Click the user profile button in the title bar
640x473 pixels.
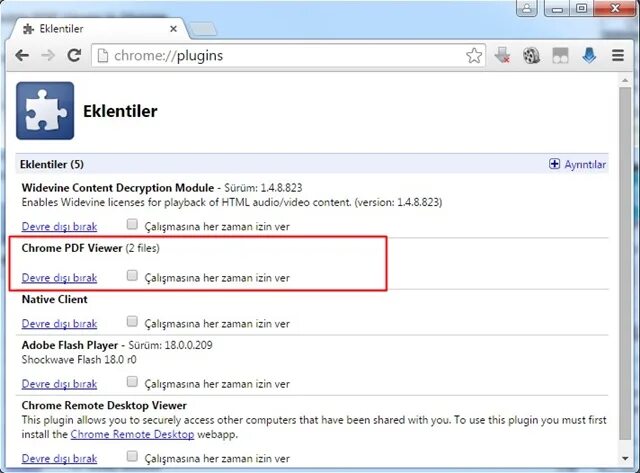click(527, 8)
